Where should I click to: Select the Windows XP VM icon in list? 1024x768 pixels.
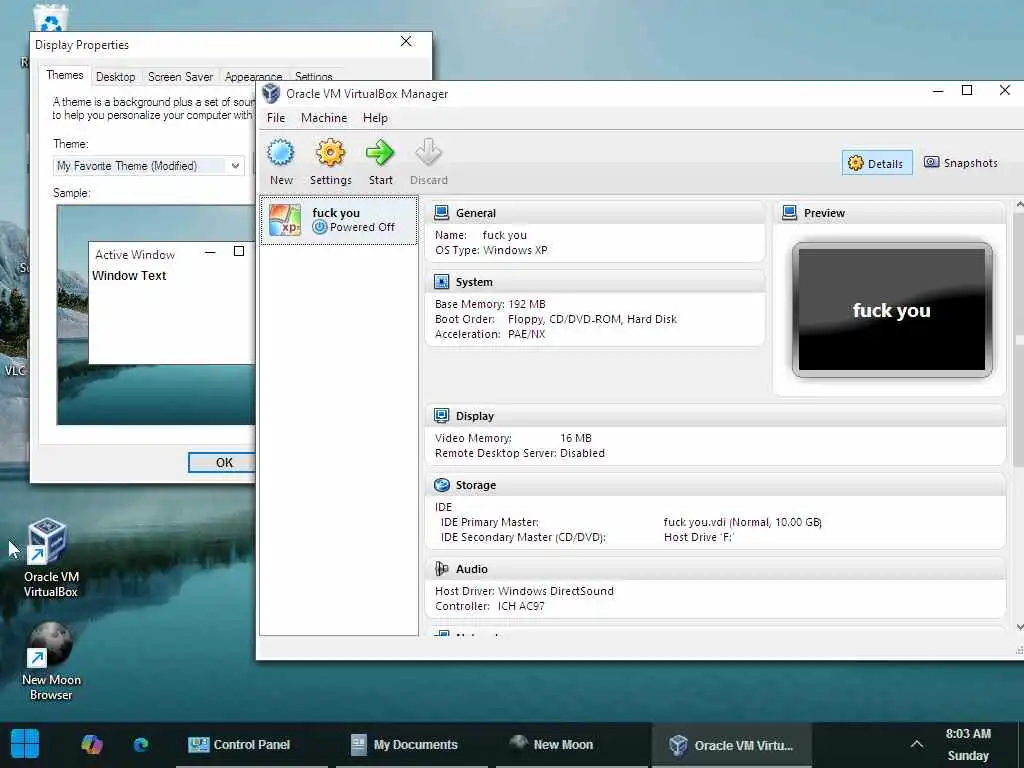285,220
